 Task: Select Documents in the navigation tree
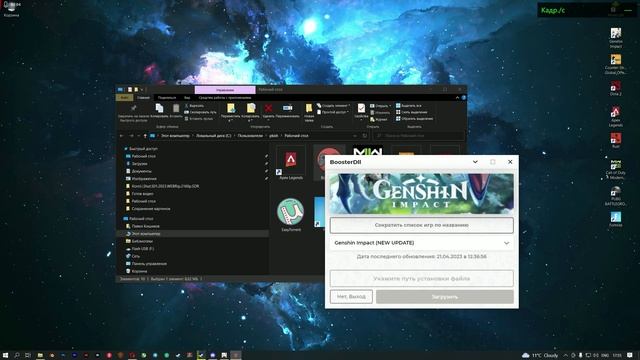tap(141, 171)
